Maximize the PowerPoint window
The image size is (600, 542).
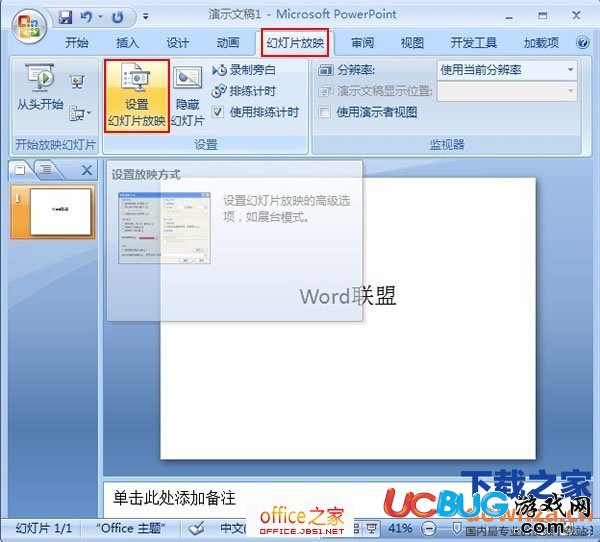[542, 16]
